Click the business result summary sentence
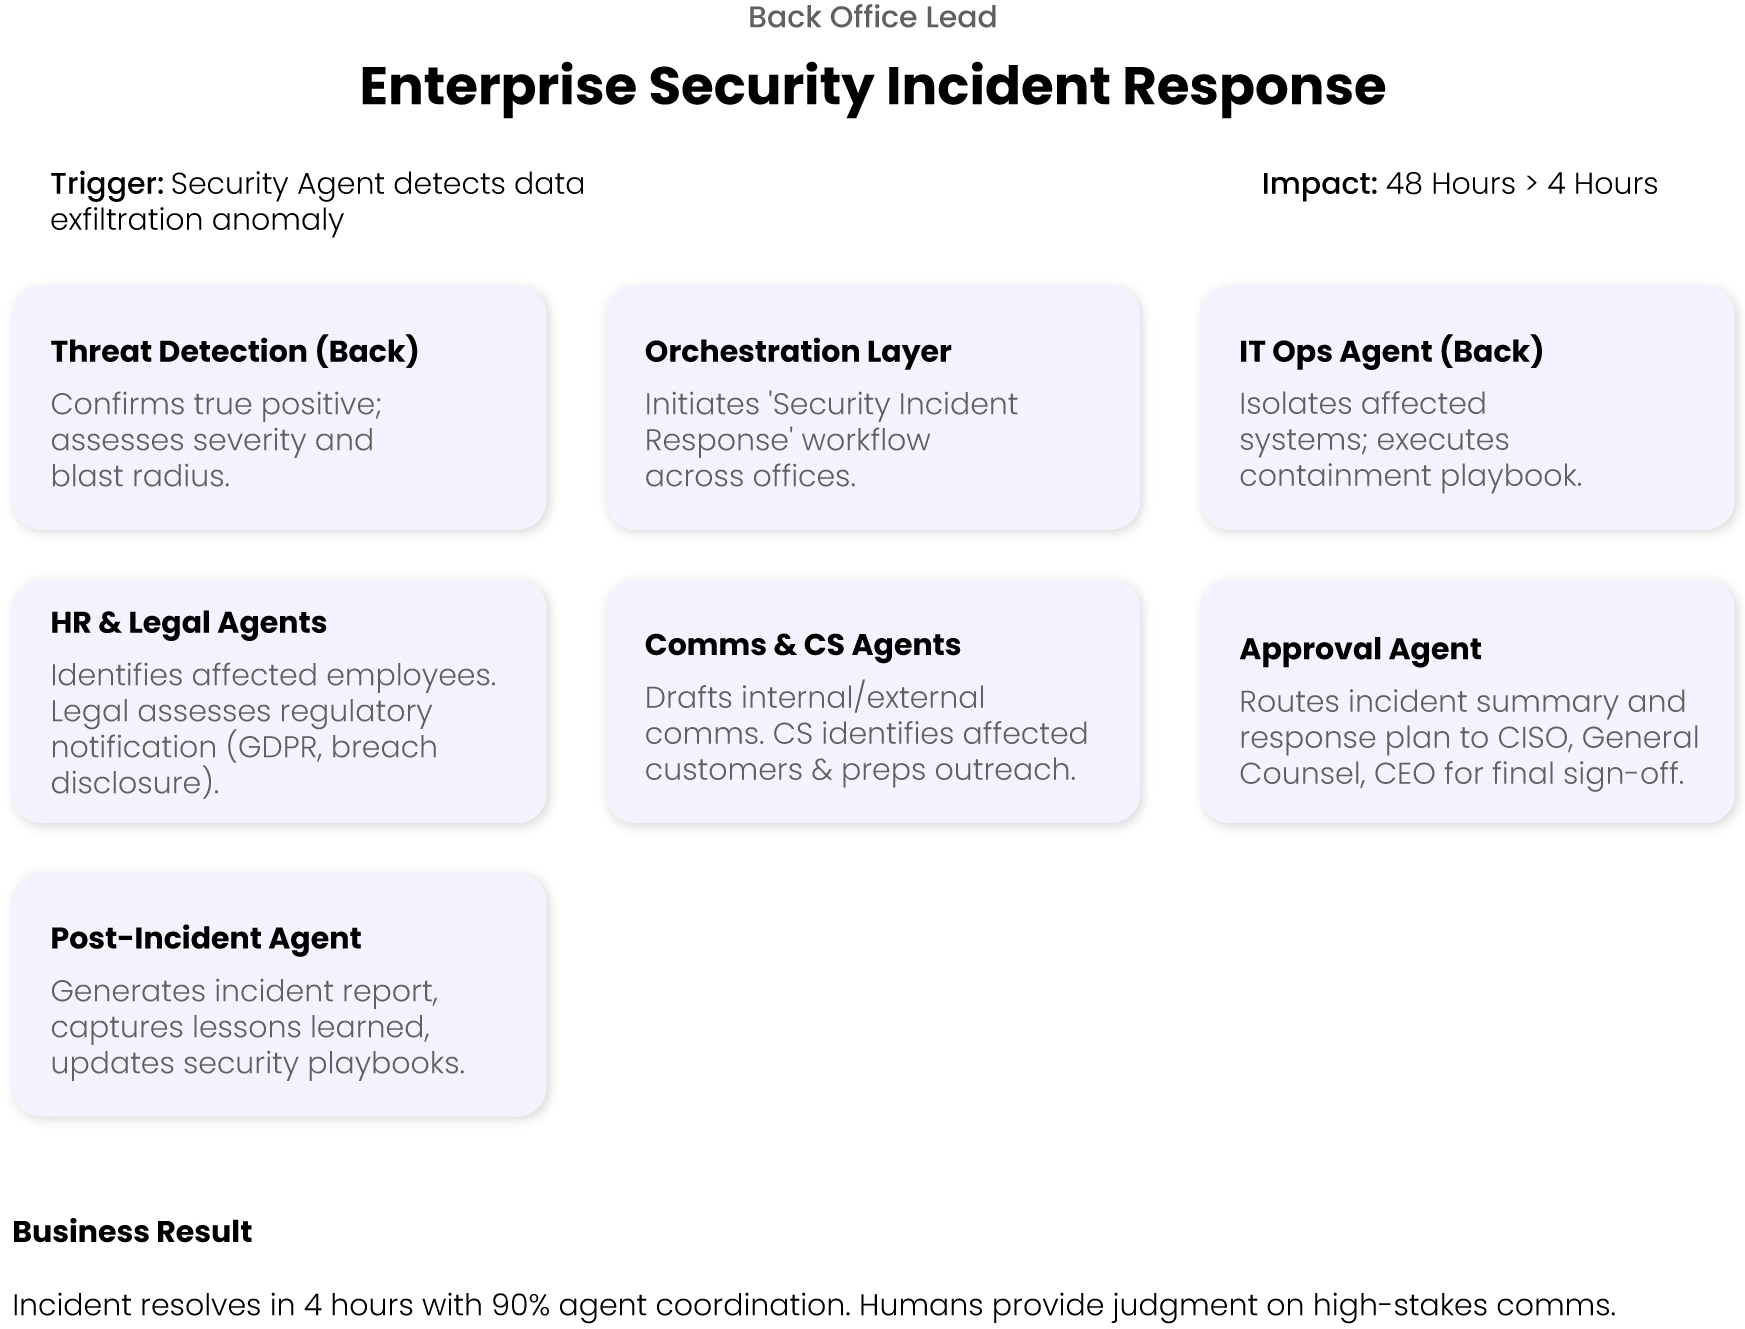 point(814,1304)
